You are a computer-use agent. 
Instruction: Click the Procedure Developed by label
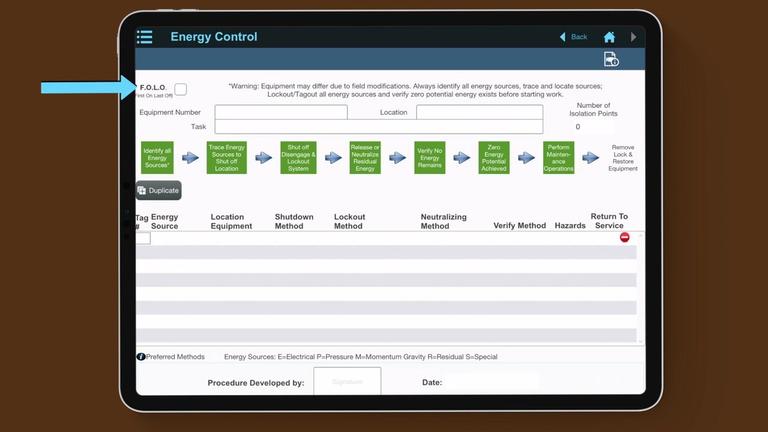(x=256, y=383)
